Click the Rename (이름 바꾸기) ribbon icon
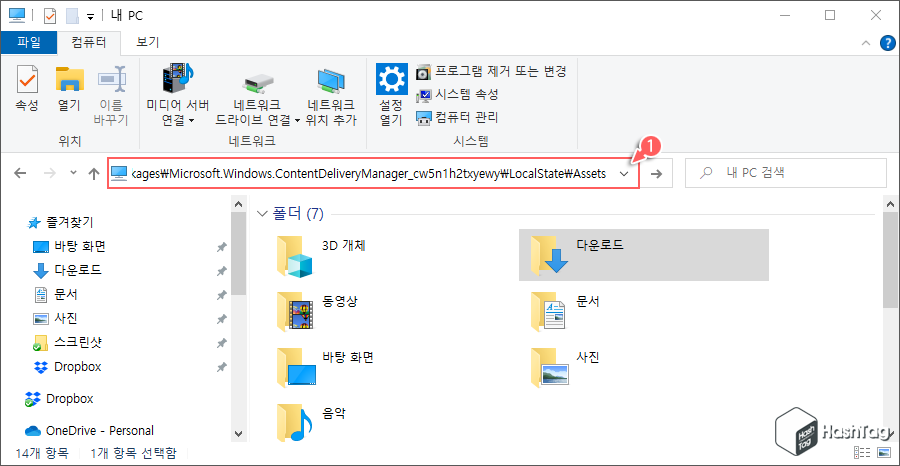This screenshot has height=466, width=900. (111, 95)
